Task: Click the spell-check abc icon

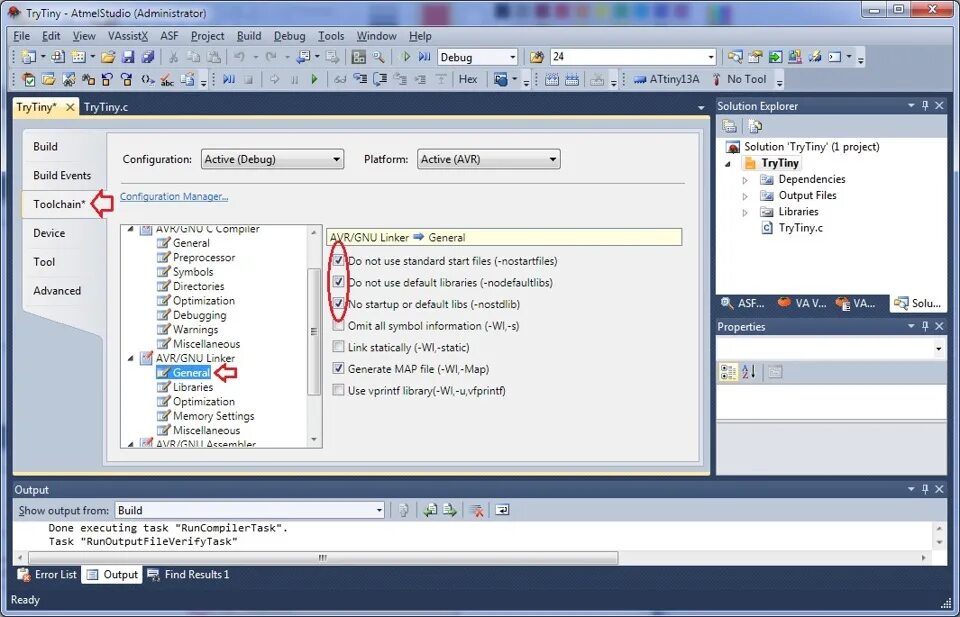Action: [x=167, y=79]
